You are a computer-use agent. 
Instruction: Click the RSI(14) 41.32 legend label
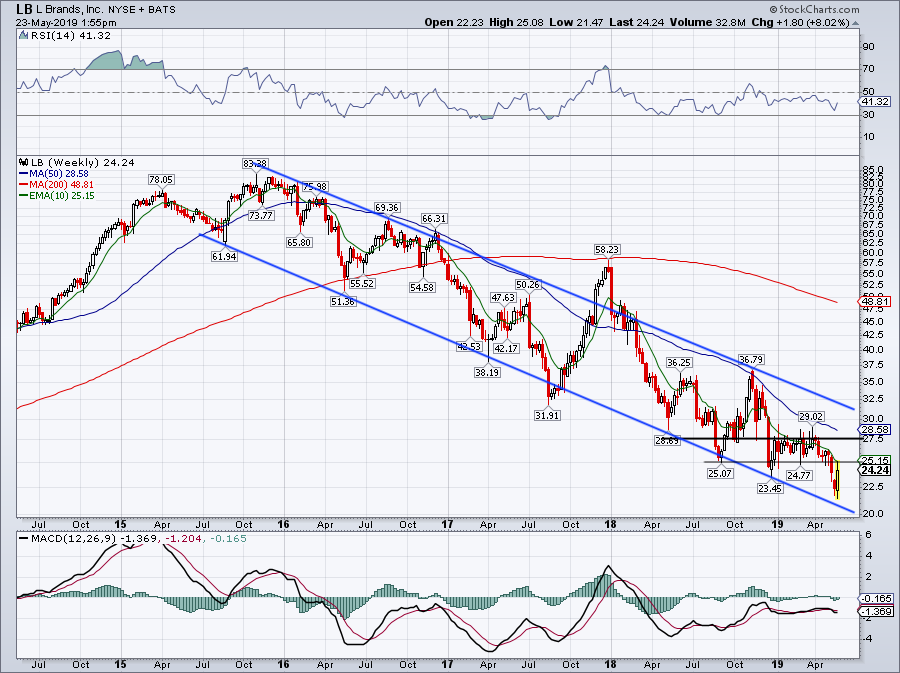pyautogui.click(x=71, y=36)
